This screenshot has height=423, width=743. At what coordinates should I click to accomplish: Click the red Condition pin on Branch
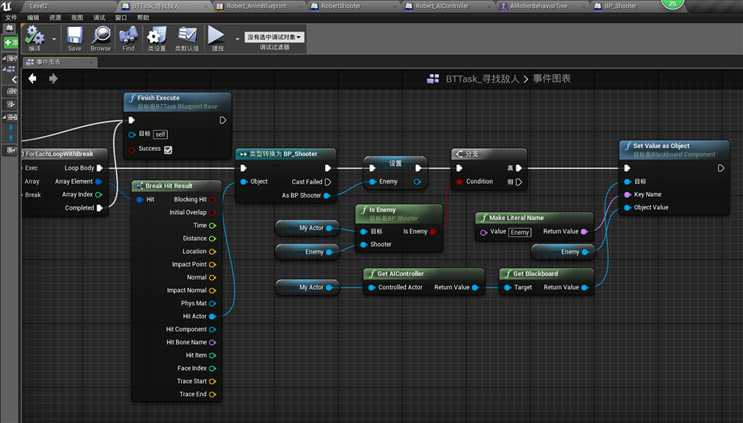click(x=459, y=181)
